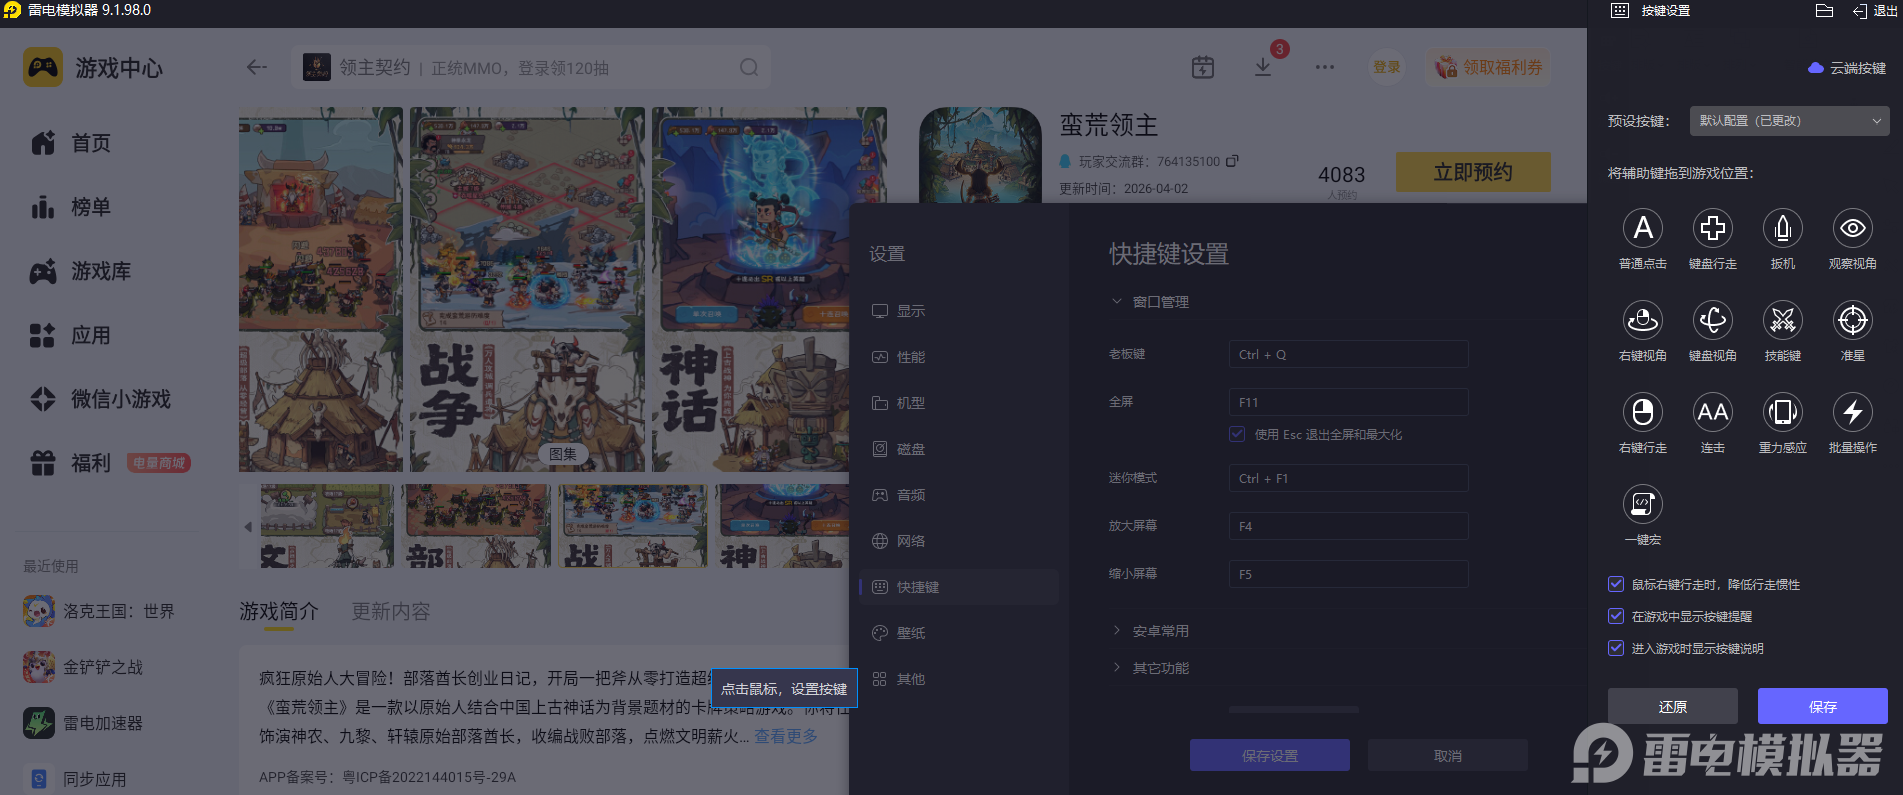Open 云端按键 cloud keymaps
Screen dimensions: 1903x795
click(x=1847, y=68)
